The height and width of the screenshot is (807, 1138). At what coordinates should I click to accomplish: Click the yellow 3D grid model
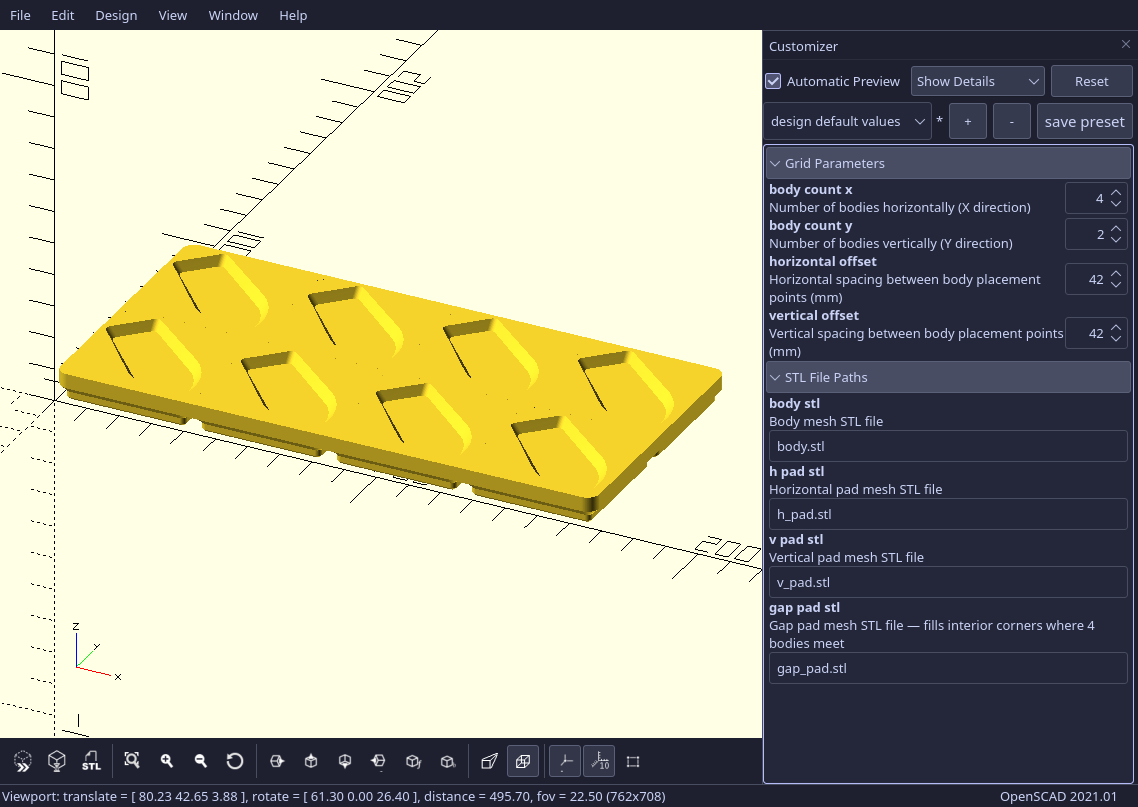[x=390, y=380]
